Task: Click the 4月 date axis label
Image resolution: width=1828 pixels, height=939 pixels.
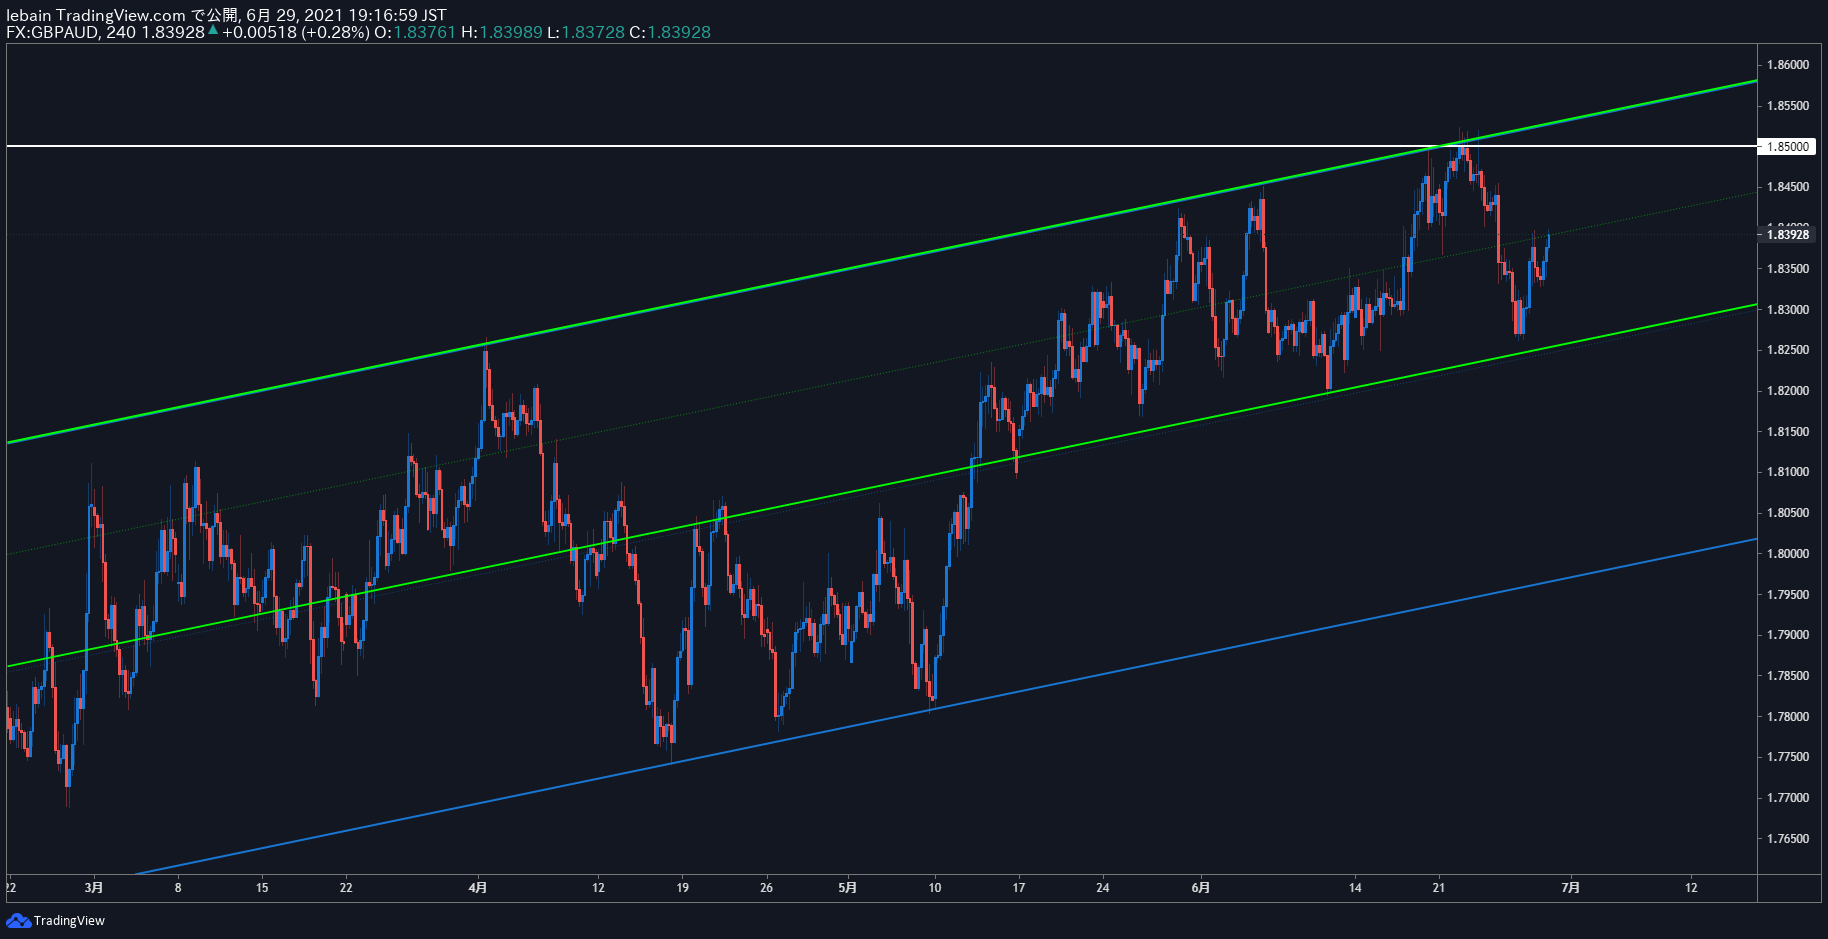Action: click(478, 887)
